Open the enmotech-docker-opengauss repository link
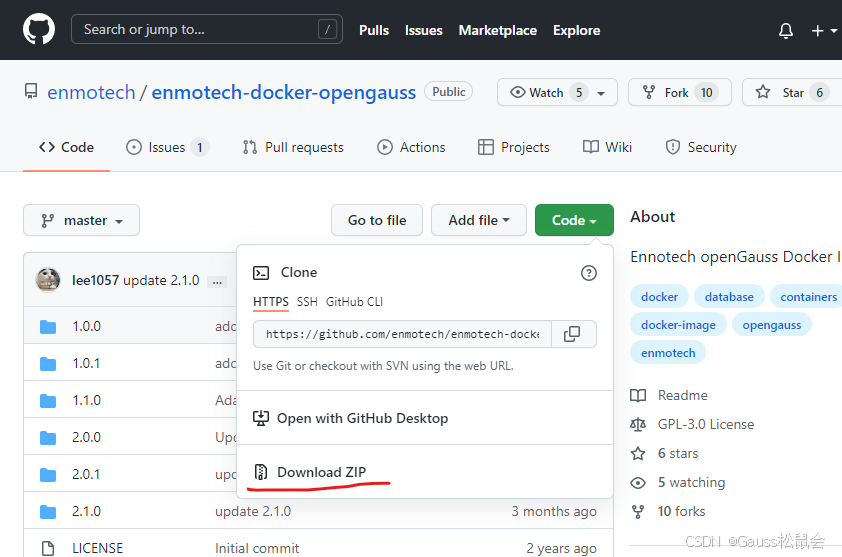This screenshot has width=842, height=557. pyautogui.click(x=284, y=92)
